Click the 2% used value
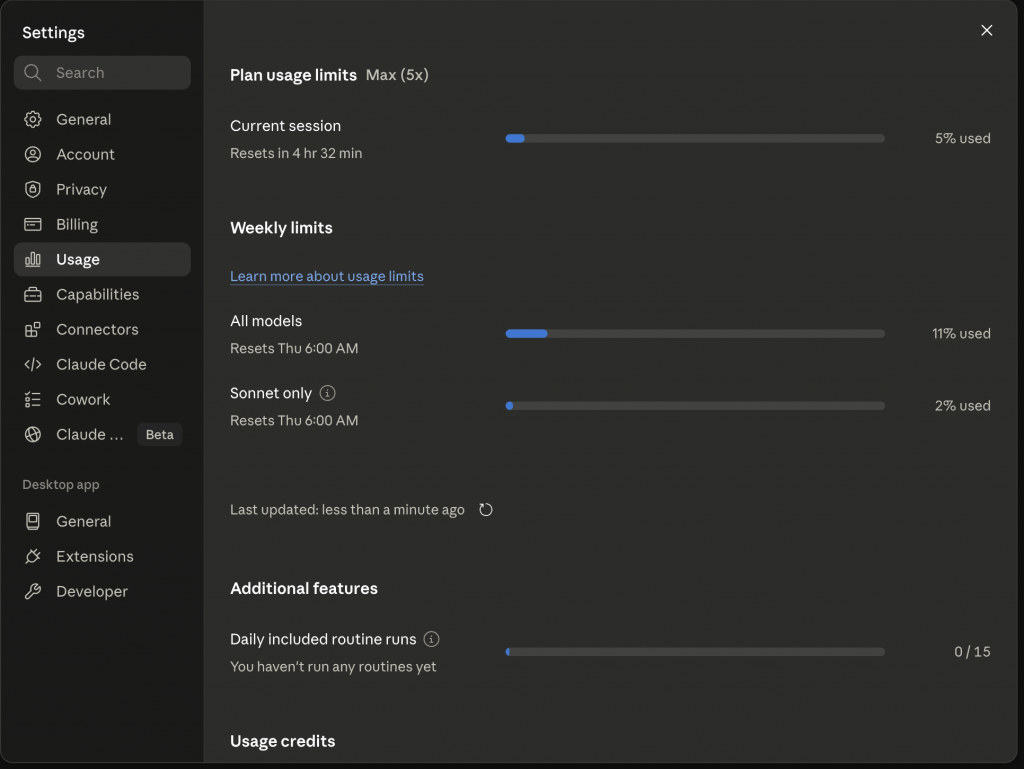 (x=962, y=405)
